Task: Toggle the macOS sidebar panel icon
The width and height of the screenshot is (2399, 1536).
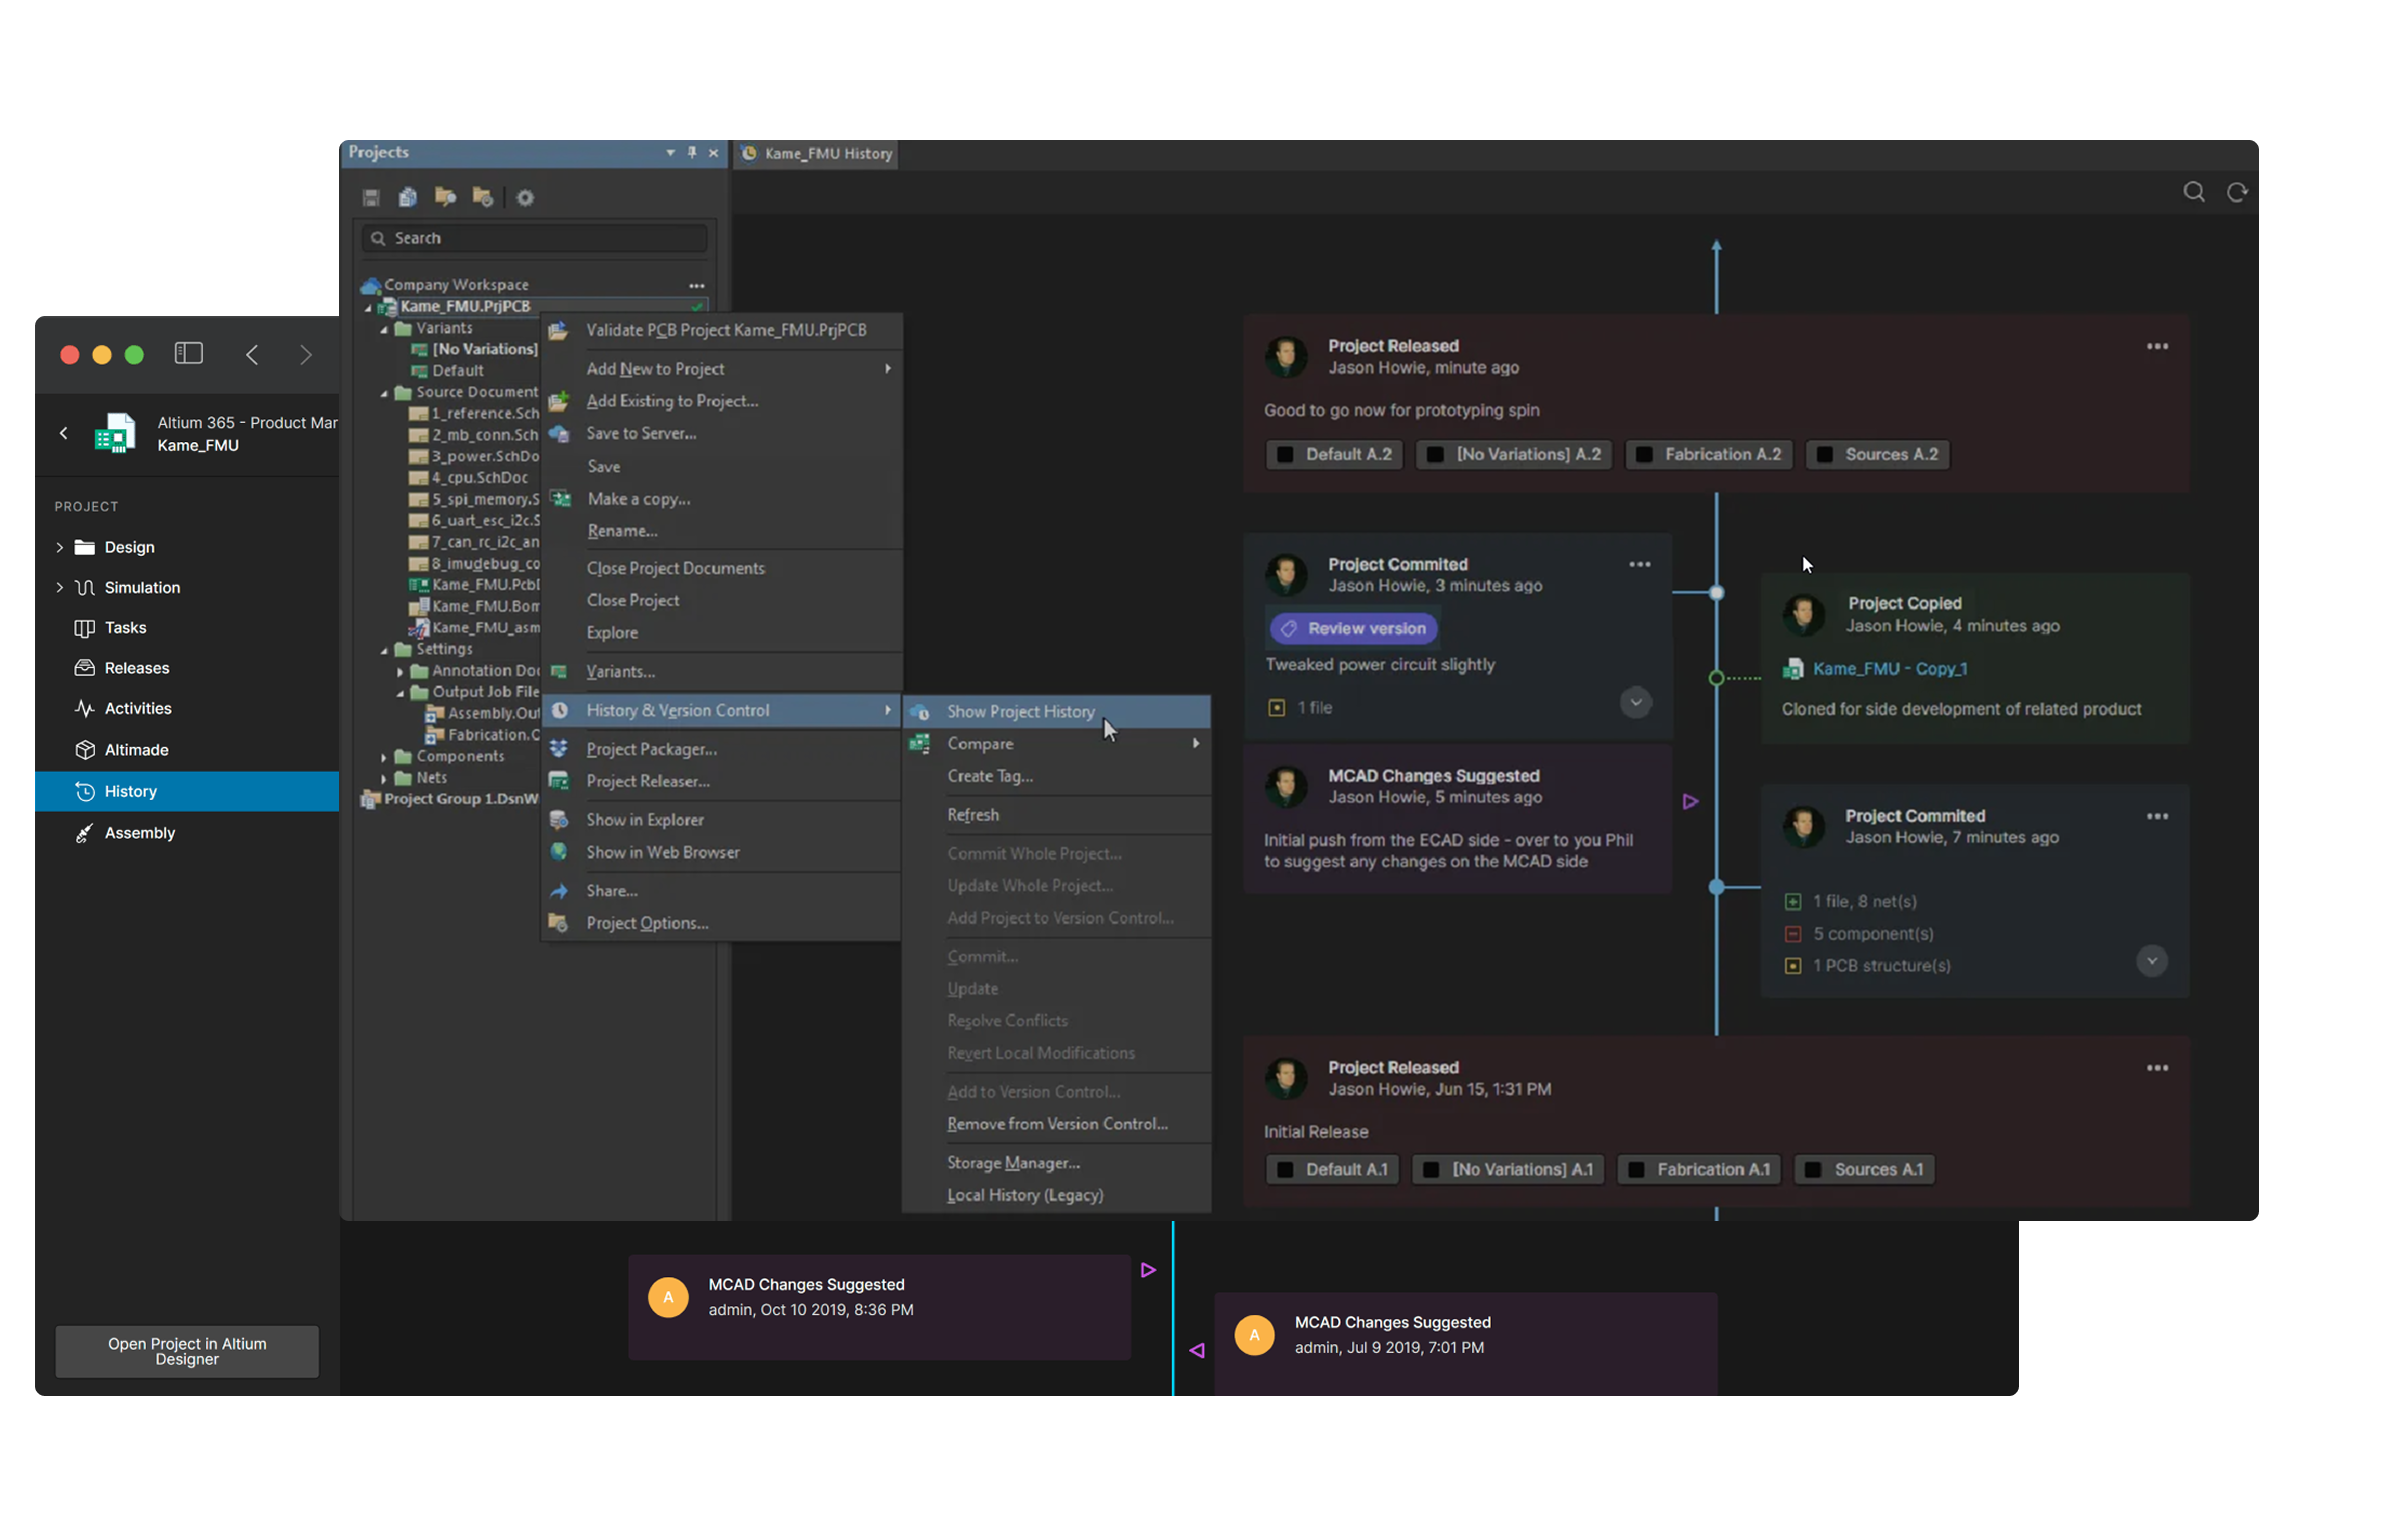Action: click(188, 353)
